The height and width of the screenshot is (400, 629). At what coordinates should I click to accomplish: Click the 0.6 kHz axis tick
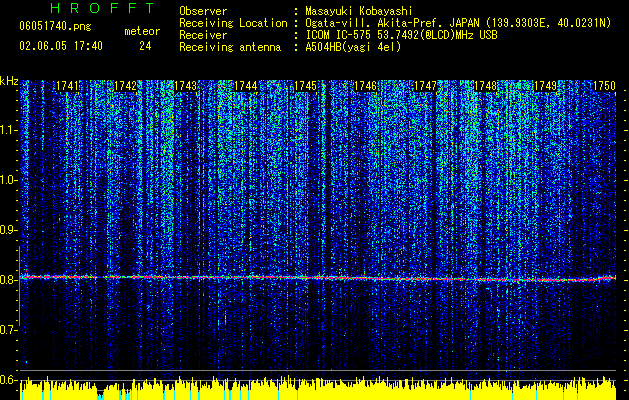coord(9,380)
